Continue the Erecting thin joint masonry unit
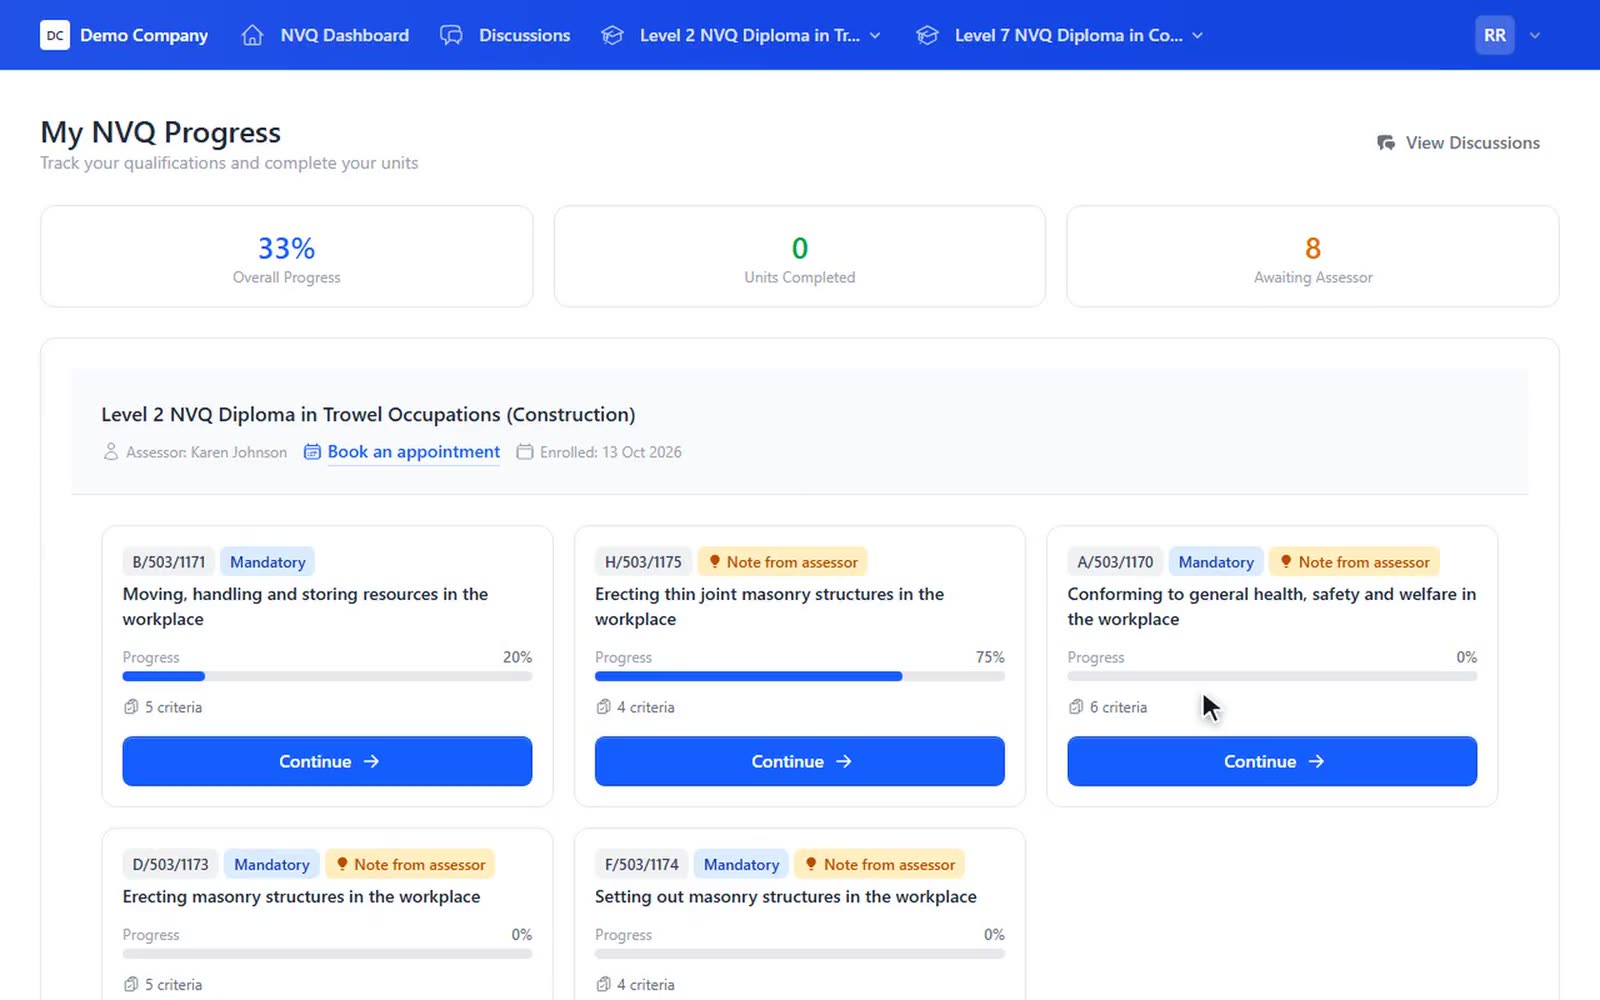1600x1000 pixels. pyautogui.click(x=799, y=761)
